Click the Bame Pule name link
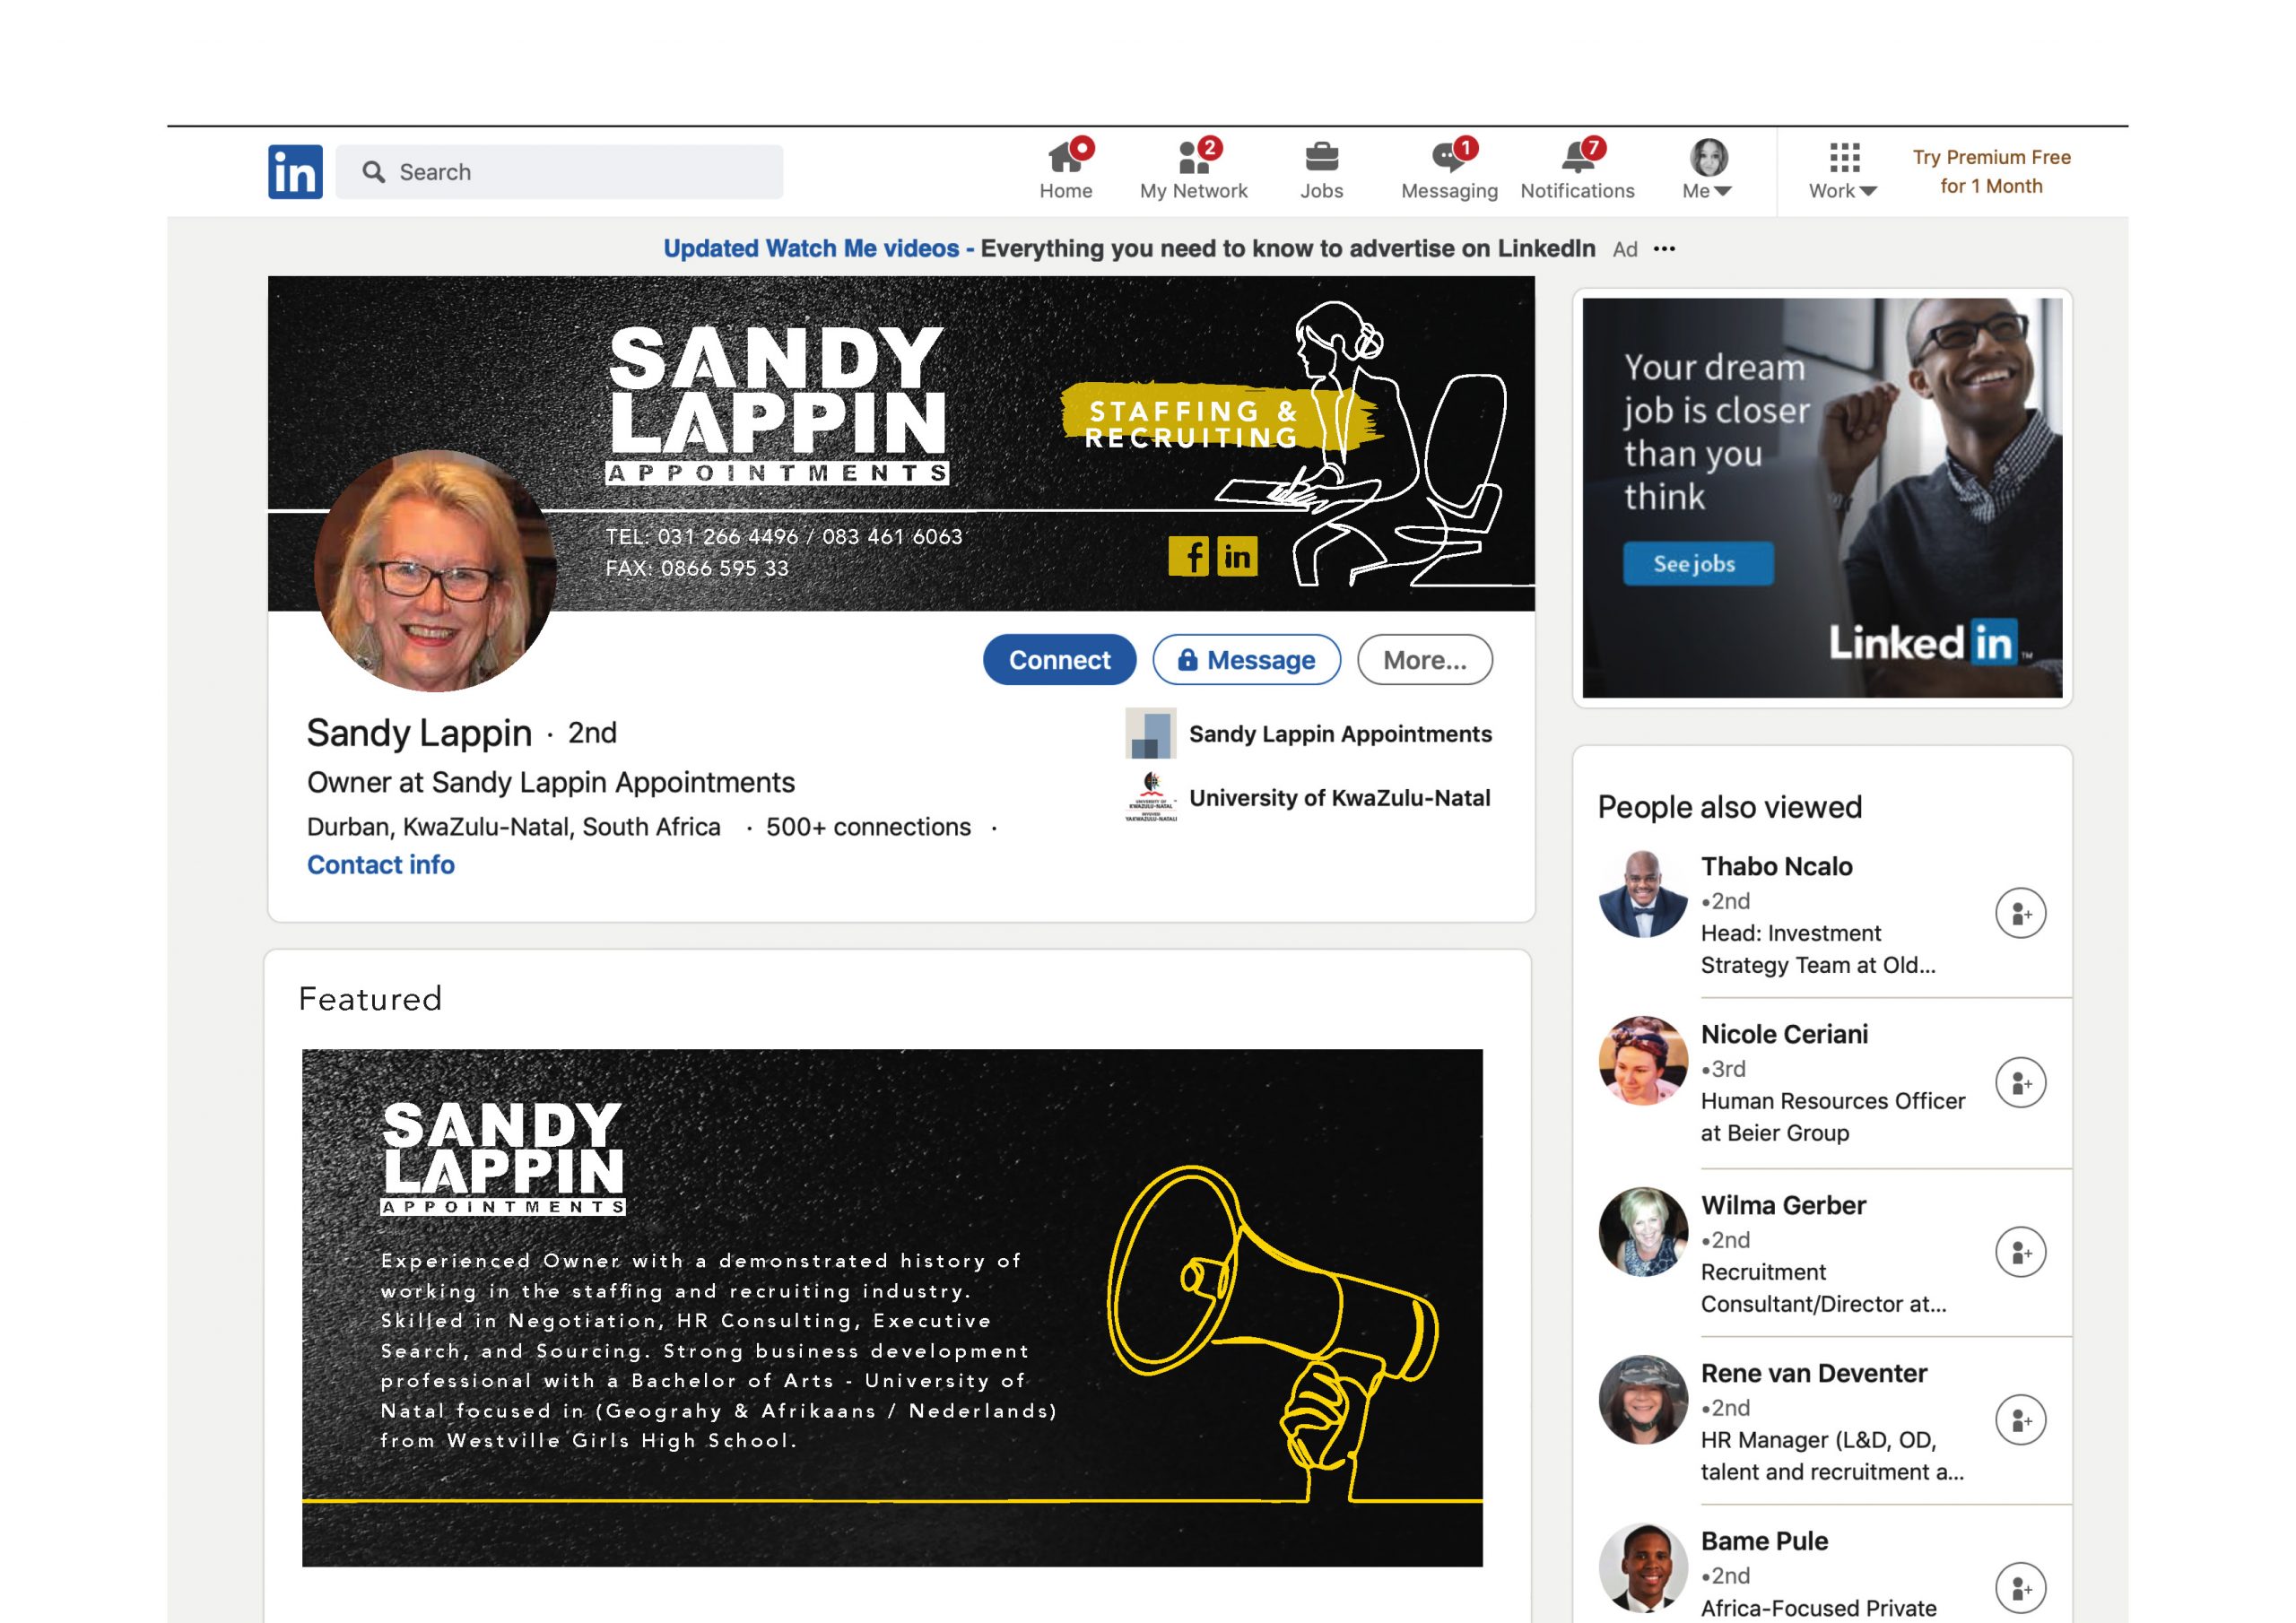Image resolution: width=2296 pixels, height=1623 pixels. pos(1764,1541)
